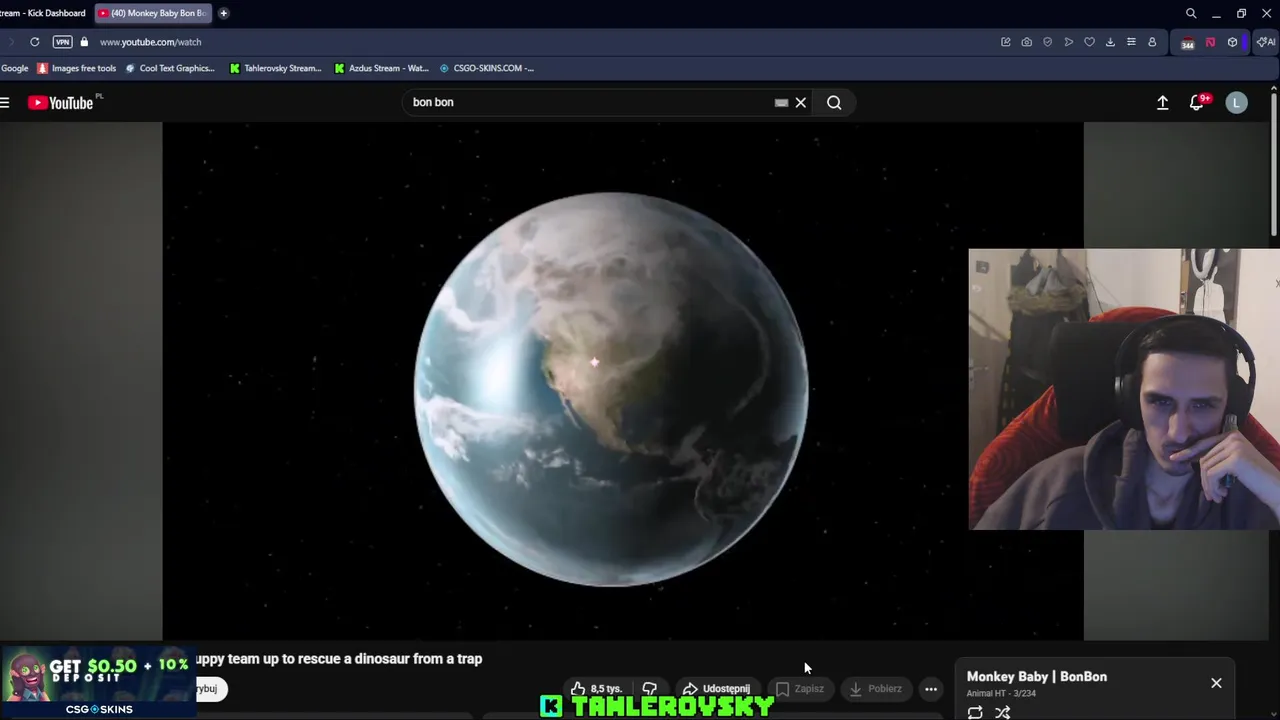Viewport: 1280px width, 720px height.
Task: Toggle the browser VPN badge
Action: coord(62,42)
